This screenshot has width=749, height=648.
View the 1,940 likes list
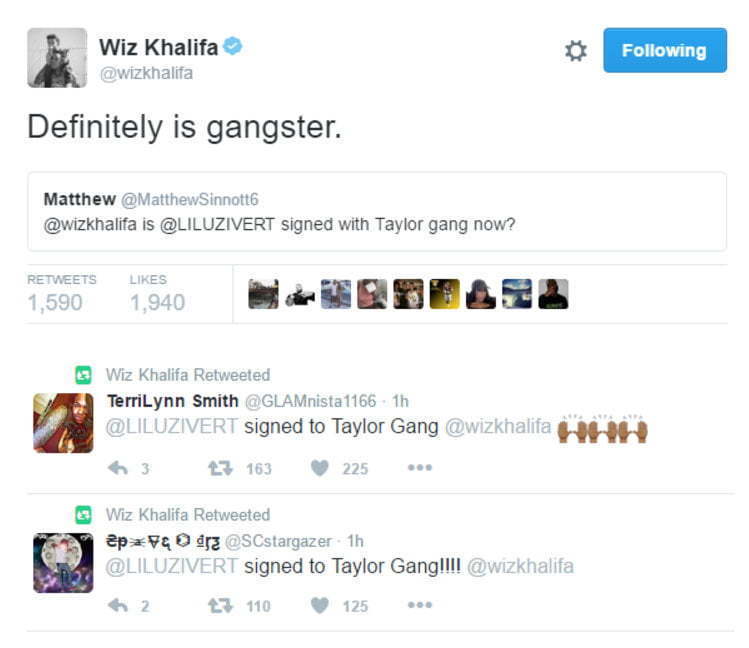[x=157, y=294]
